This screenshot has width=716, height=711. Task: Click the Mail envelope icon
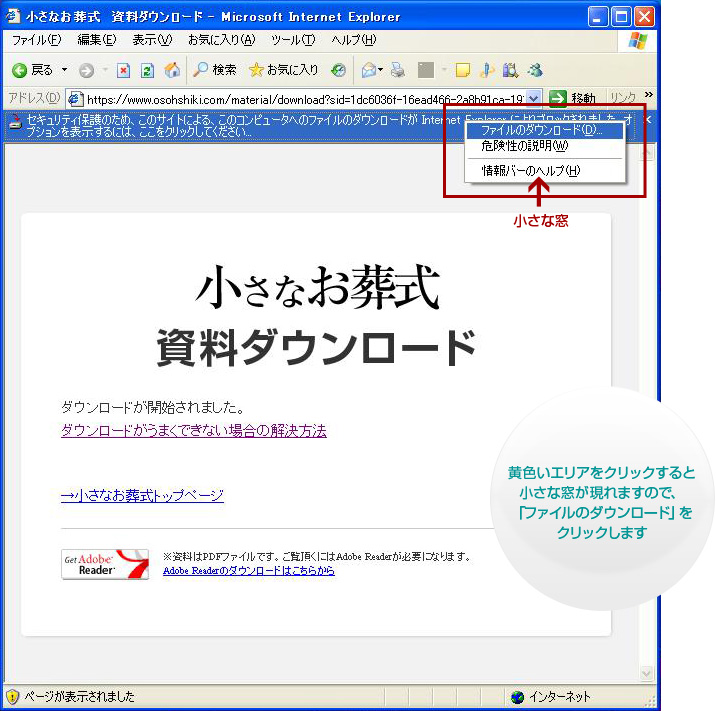pyautogui.click(x=369, y=70)
